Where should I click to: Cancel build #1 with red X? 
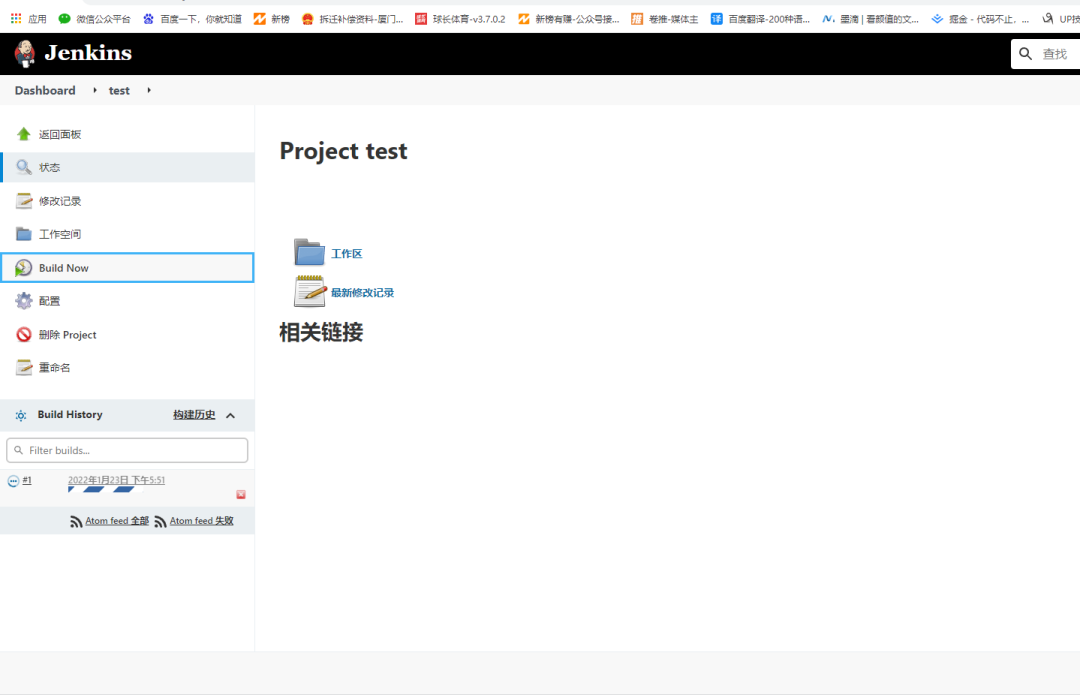(x=241, y=495)
